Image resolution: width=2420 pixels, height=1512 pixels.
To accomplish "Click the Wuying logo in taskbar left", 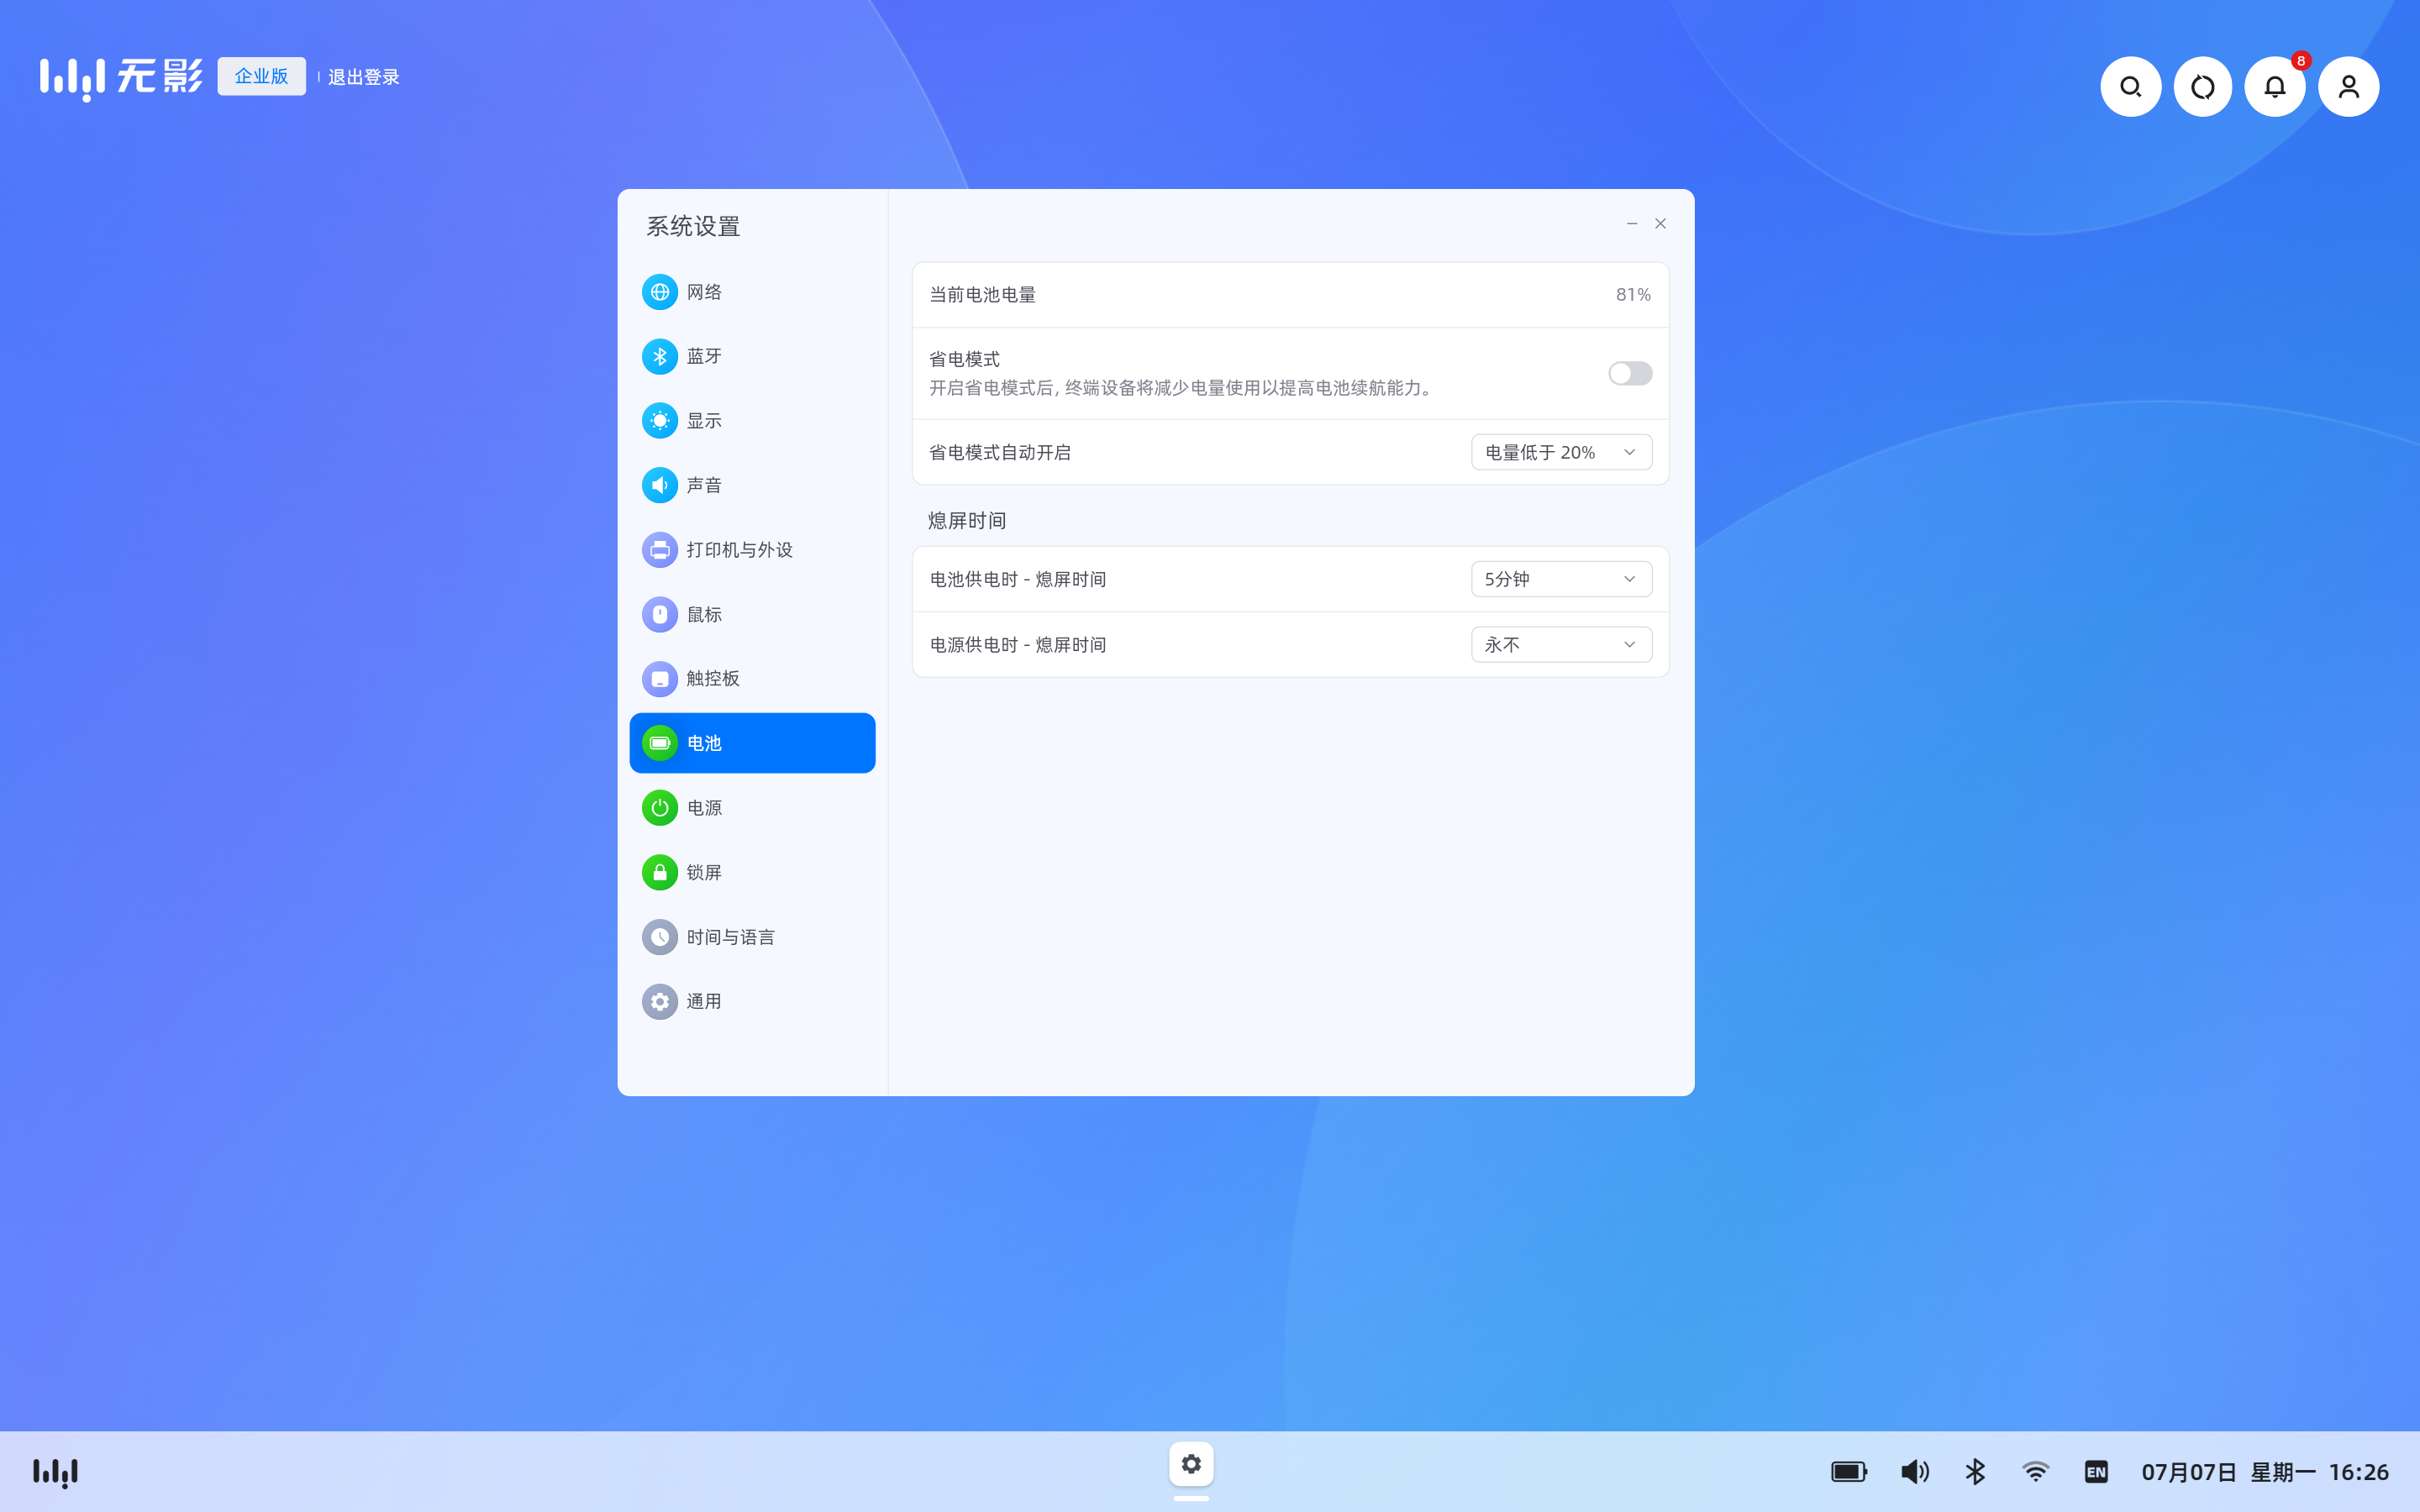I will coord(56,1472).
